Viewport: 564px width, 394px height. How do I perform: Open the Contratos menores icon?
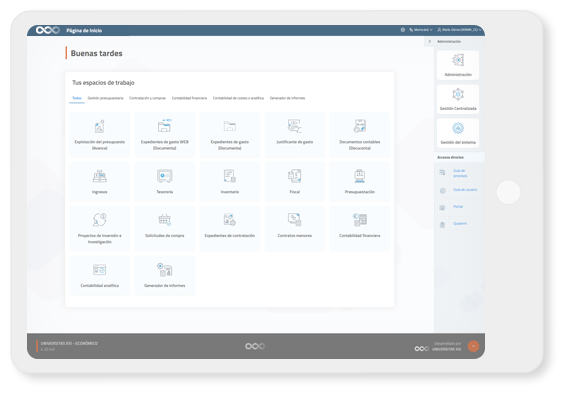tap(295, 219)
